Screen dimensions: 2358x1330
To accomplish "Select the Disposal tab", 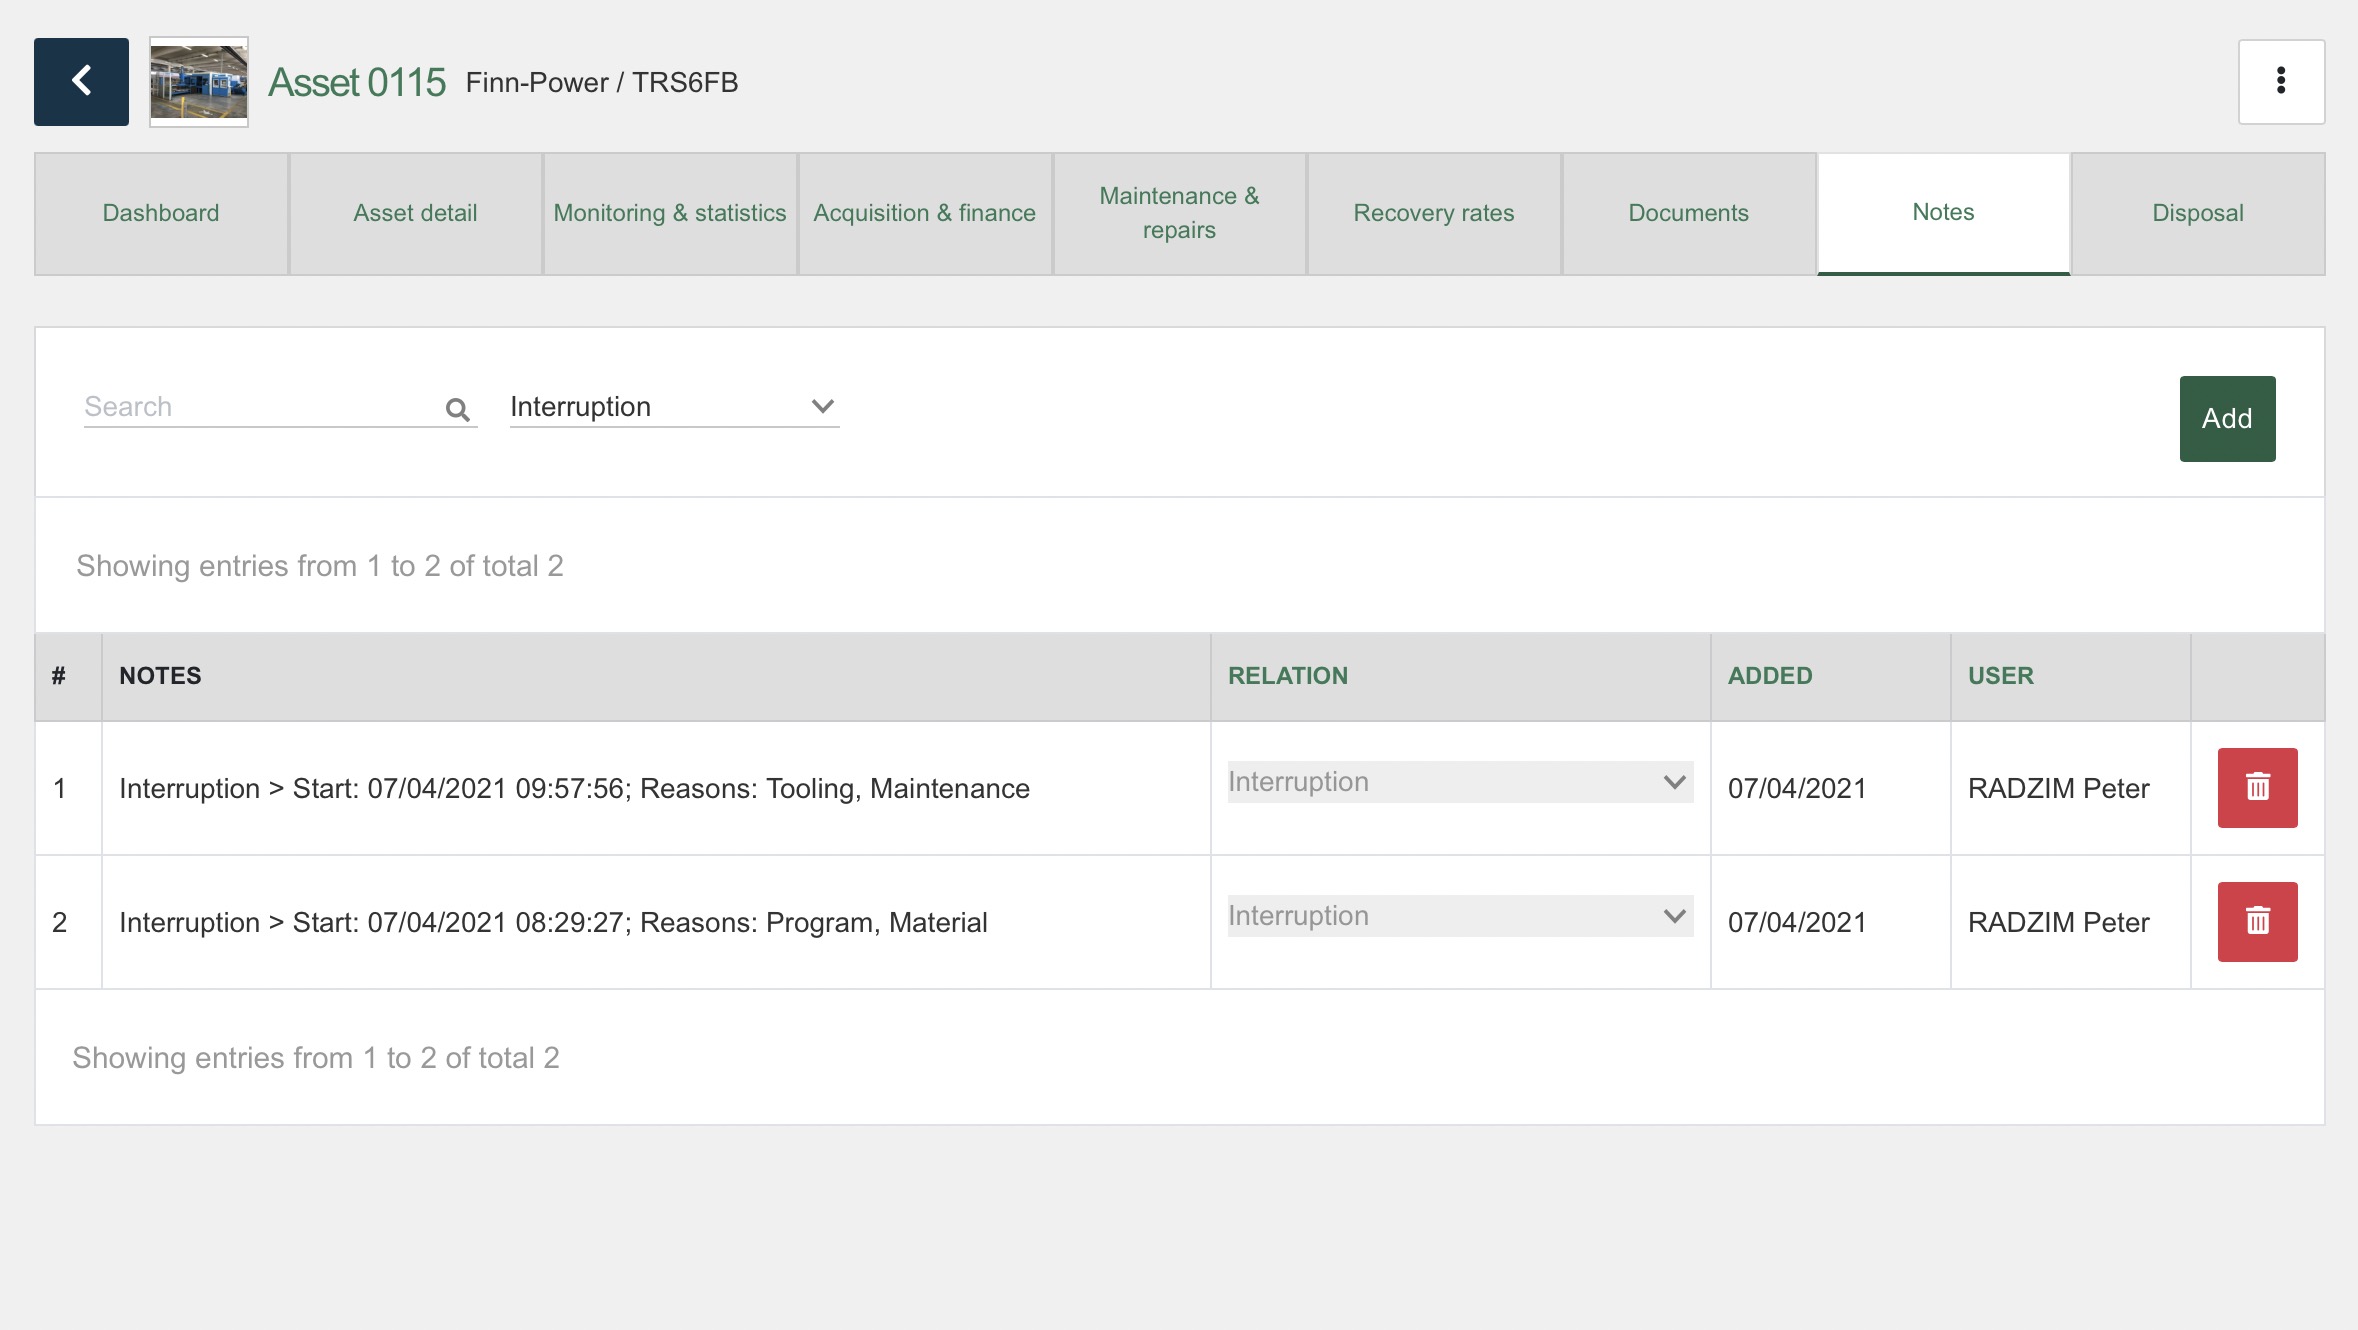I will [2196, 213].
